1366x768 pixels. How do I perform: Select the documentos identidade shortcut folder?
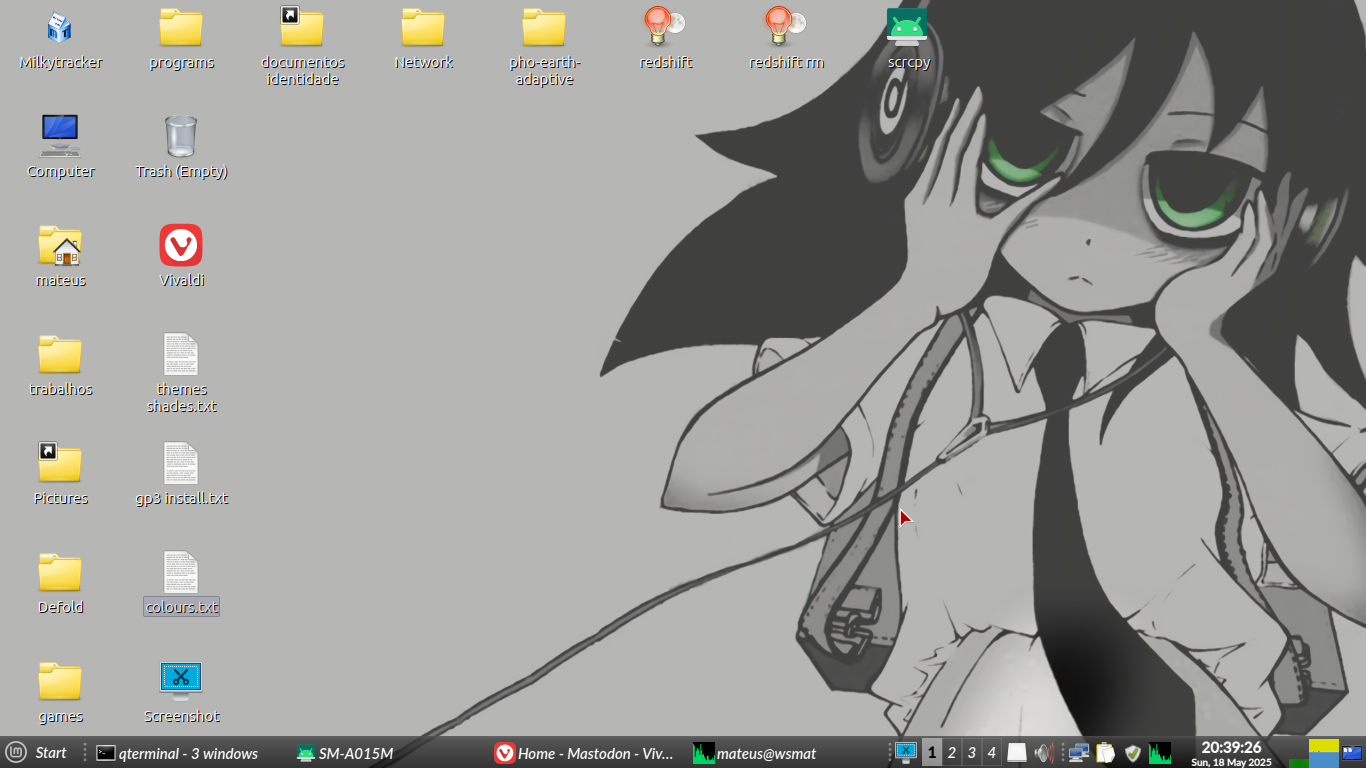coord(302,28)
